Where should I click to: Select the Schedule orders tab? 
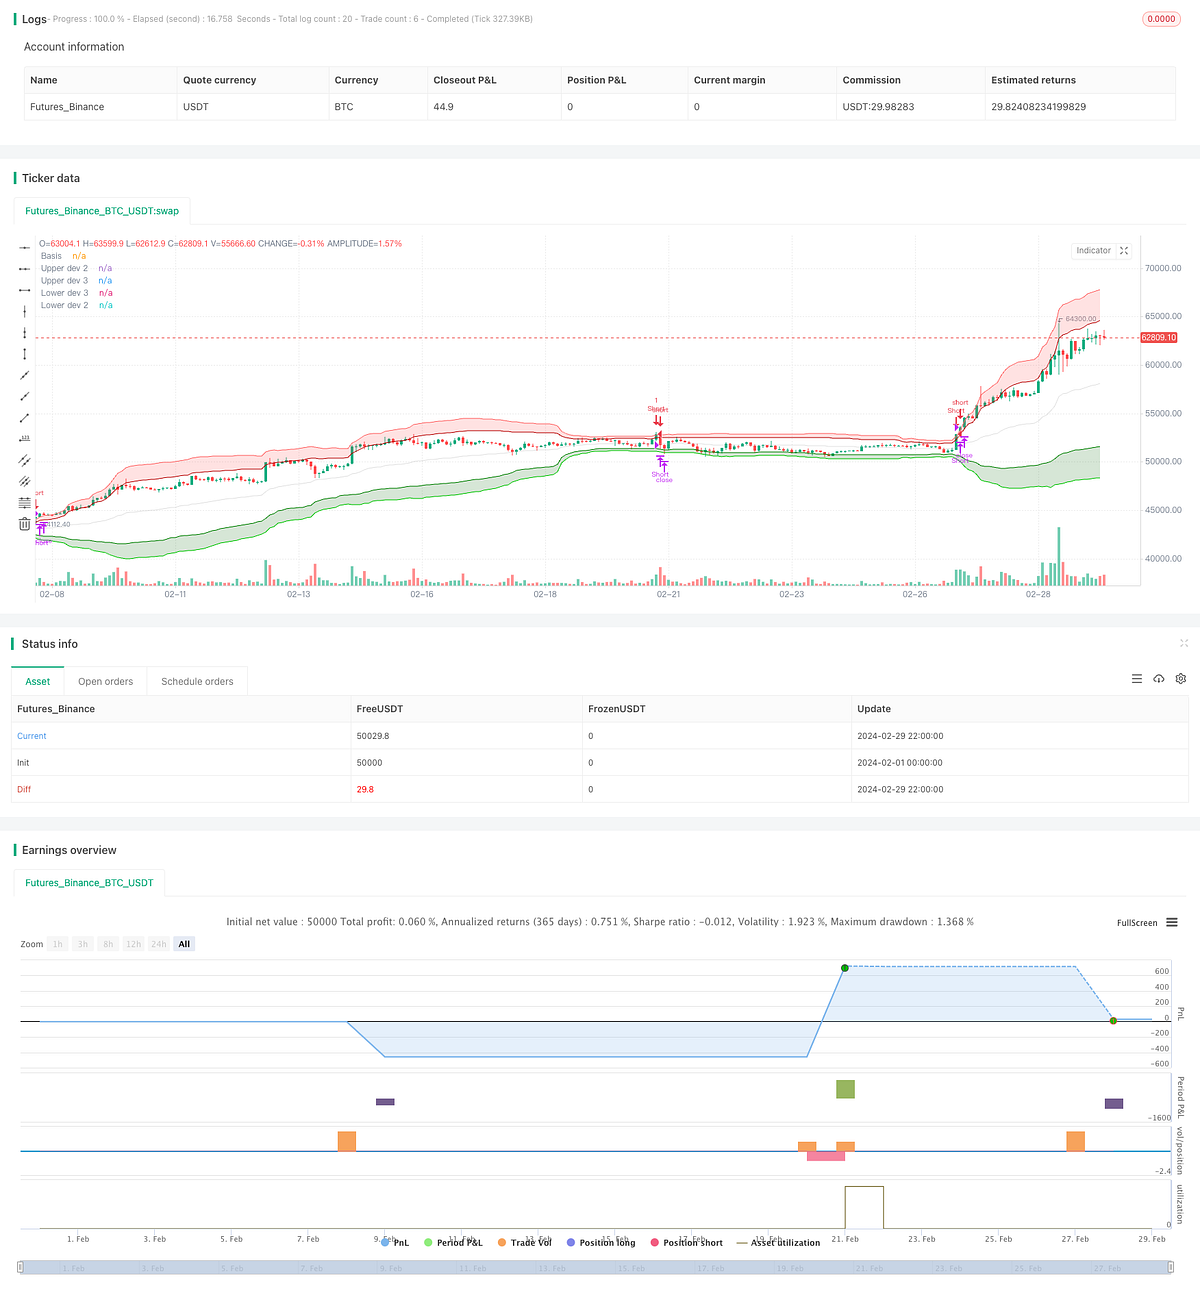(x=197, y=681)
